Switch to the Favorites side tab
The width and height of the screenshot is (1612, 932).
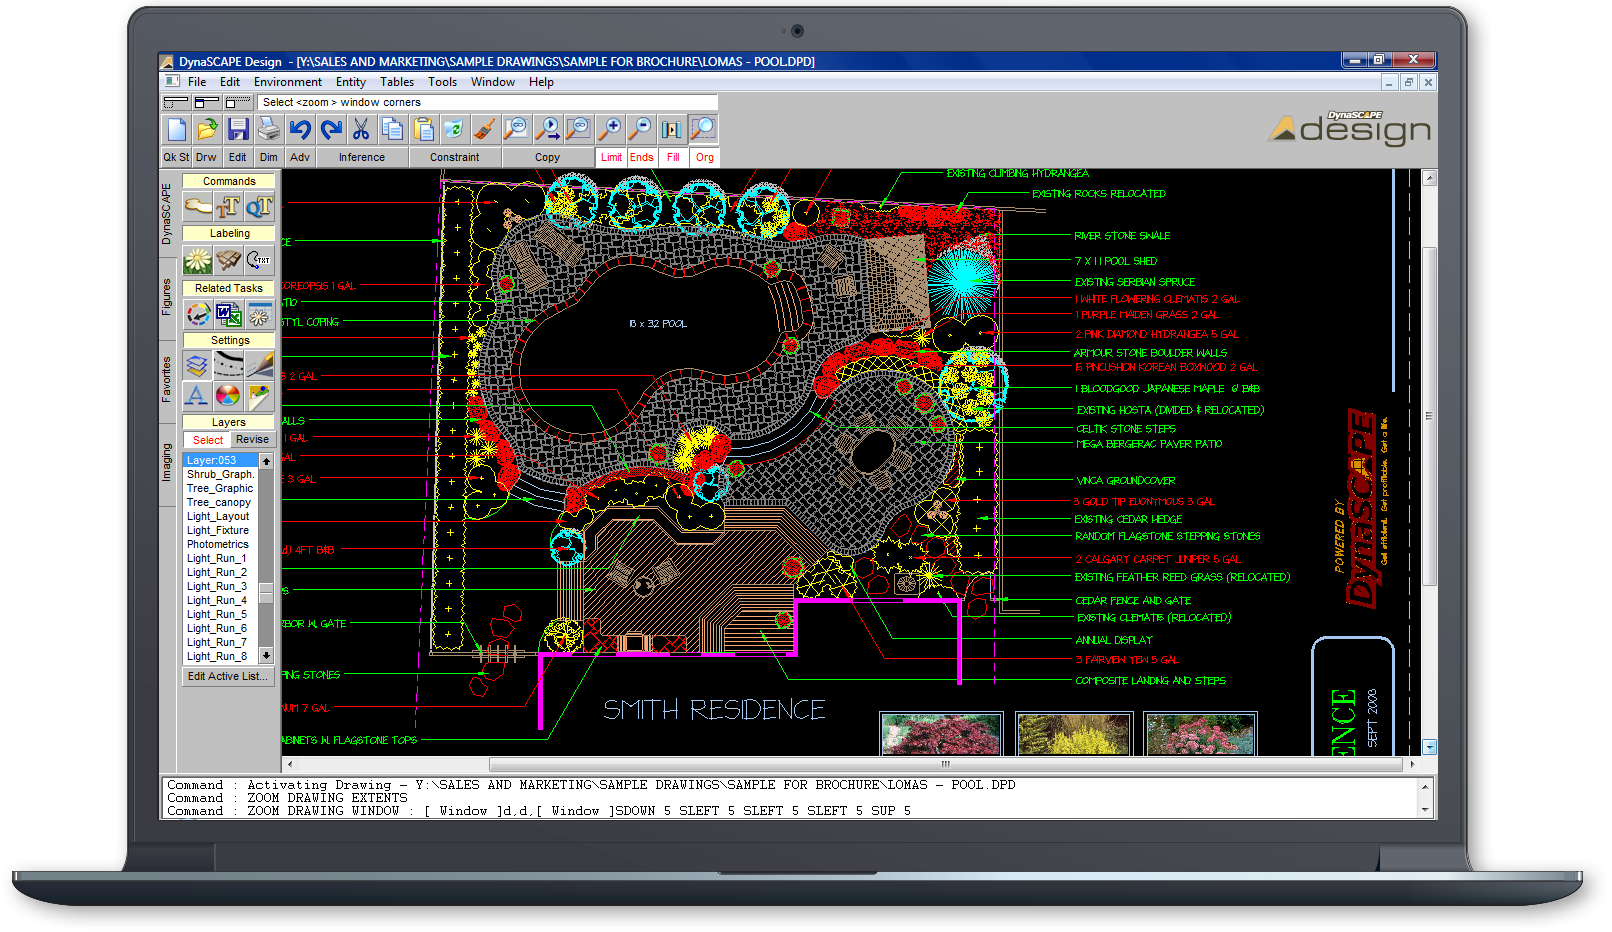(x=167, y=380)
